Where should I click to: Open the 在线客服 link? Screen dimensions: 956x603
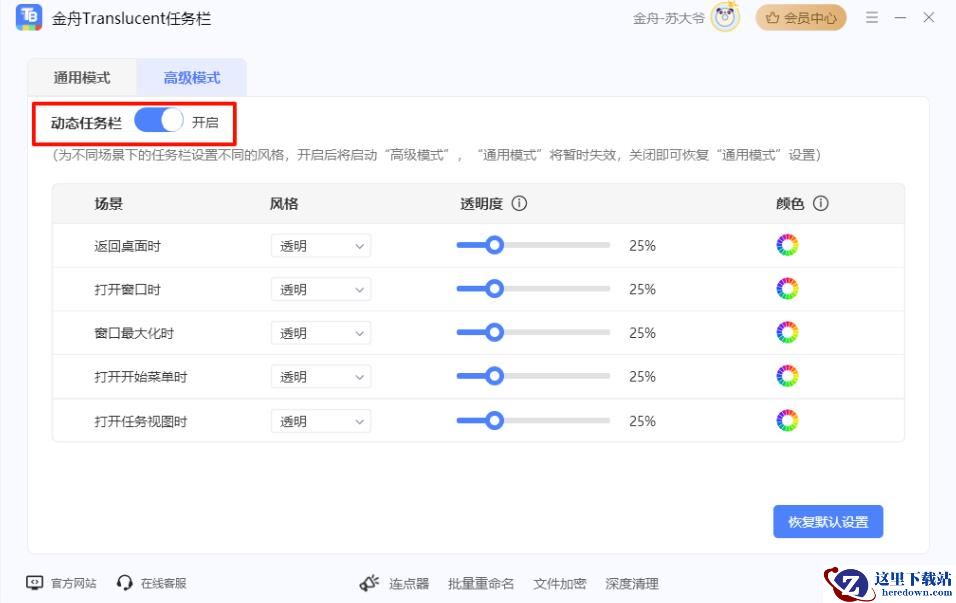[163, 583]
